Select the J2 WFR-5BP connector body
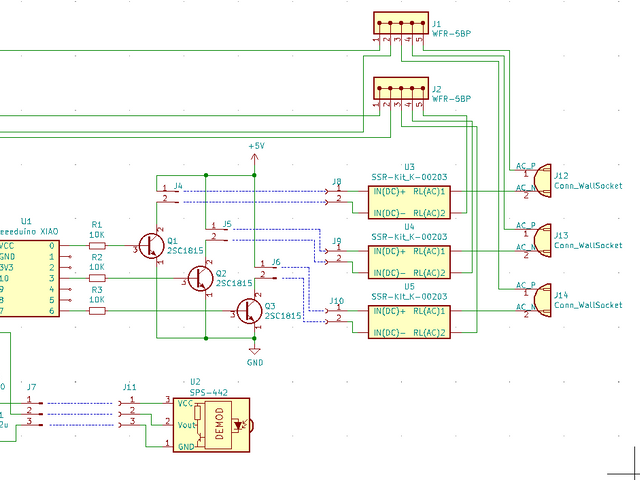 (x=401, y=88)
